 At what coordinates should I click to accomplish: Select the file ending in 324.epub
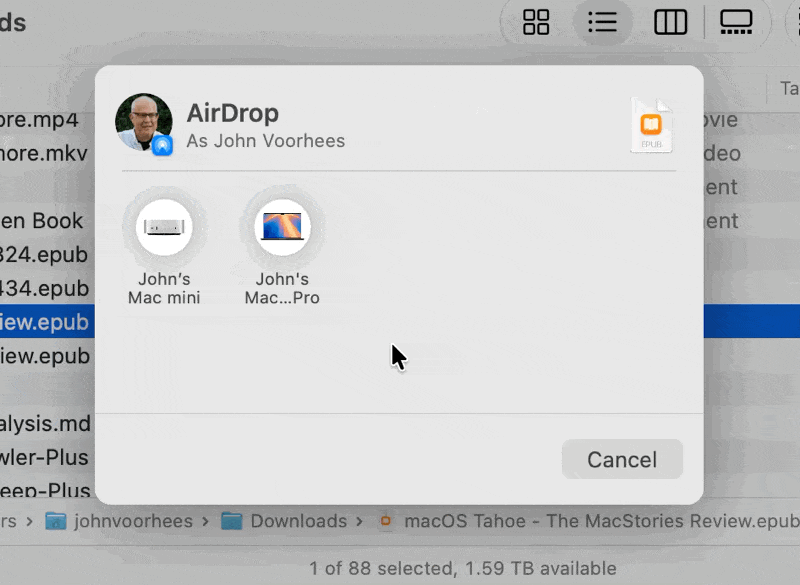coord(44,255)
